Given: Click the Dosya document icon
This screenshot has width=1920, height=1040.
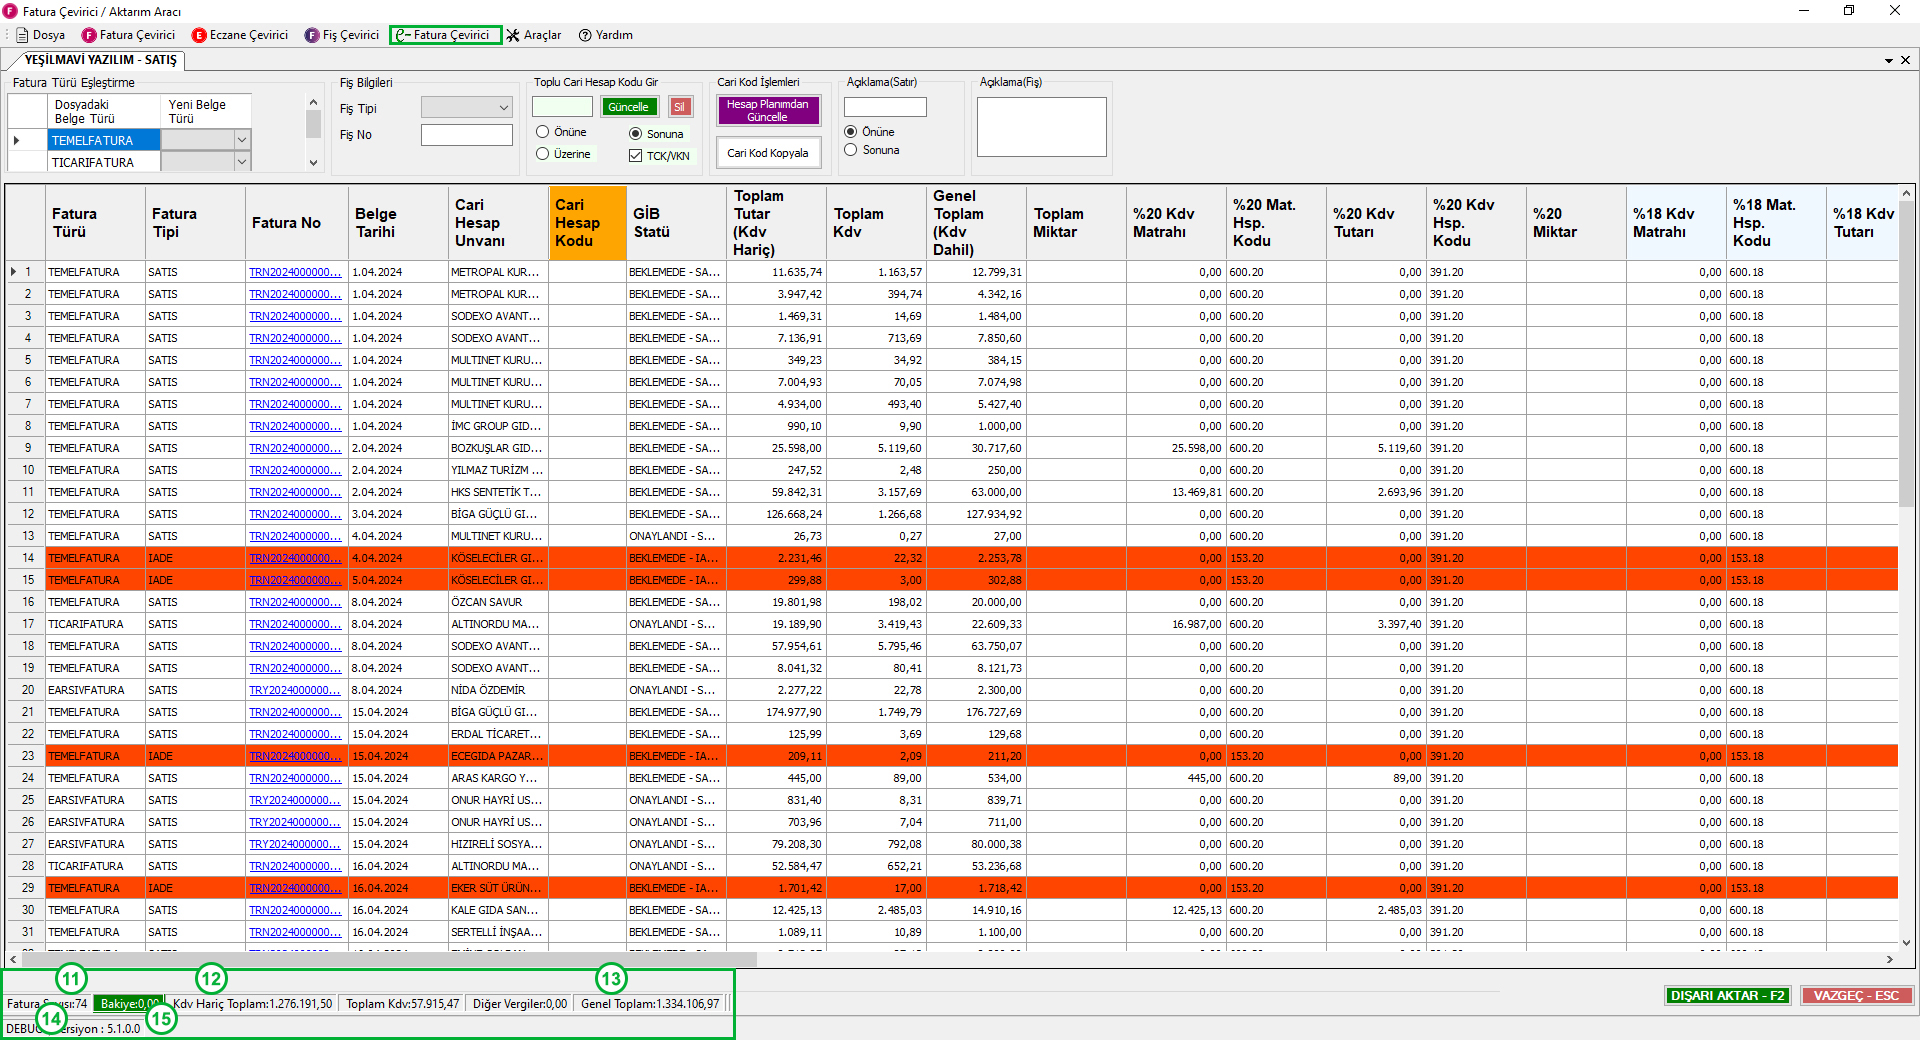Looking at the screenshot, I should (22, 35).
